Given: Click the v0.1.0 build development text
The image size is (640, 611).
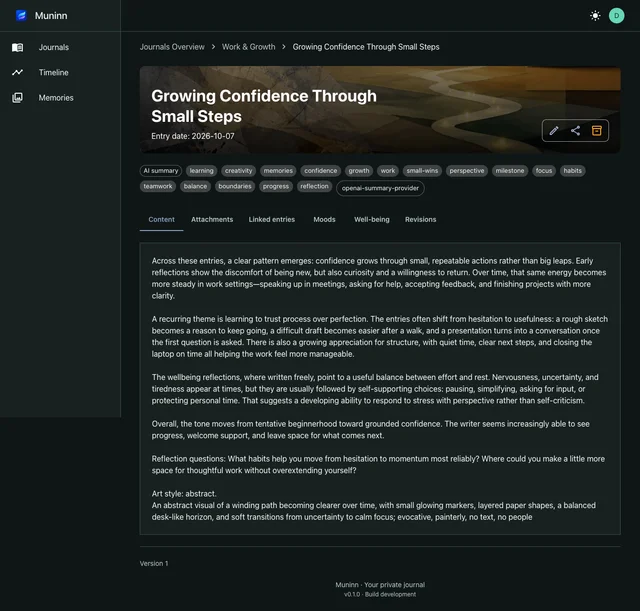Looking at the screenshot, I should point(380,594).
